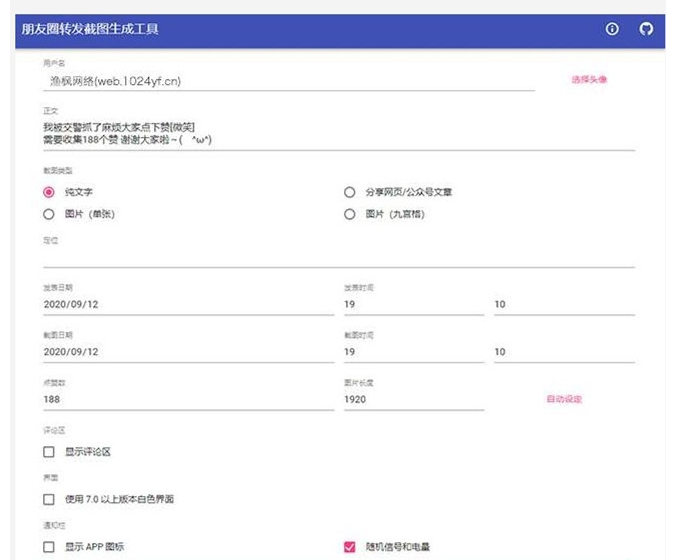This screenshot has height=560, width=677.
Task: Tick the 显示 APP 图标 checkbox
Action: click(x=49, y=547)
